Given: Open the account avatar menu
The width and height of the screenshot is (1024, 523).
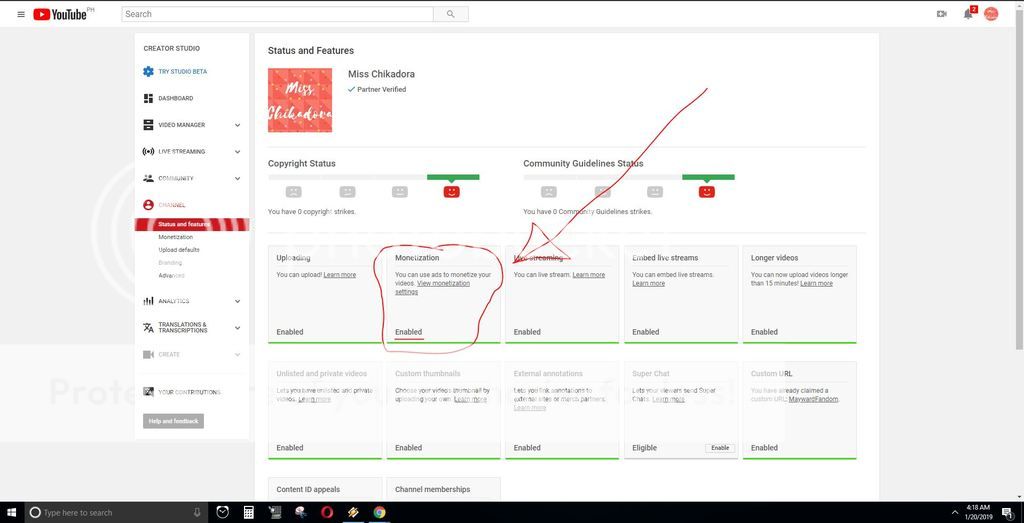Looking at the screenshot, I should pos(991,14).
